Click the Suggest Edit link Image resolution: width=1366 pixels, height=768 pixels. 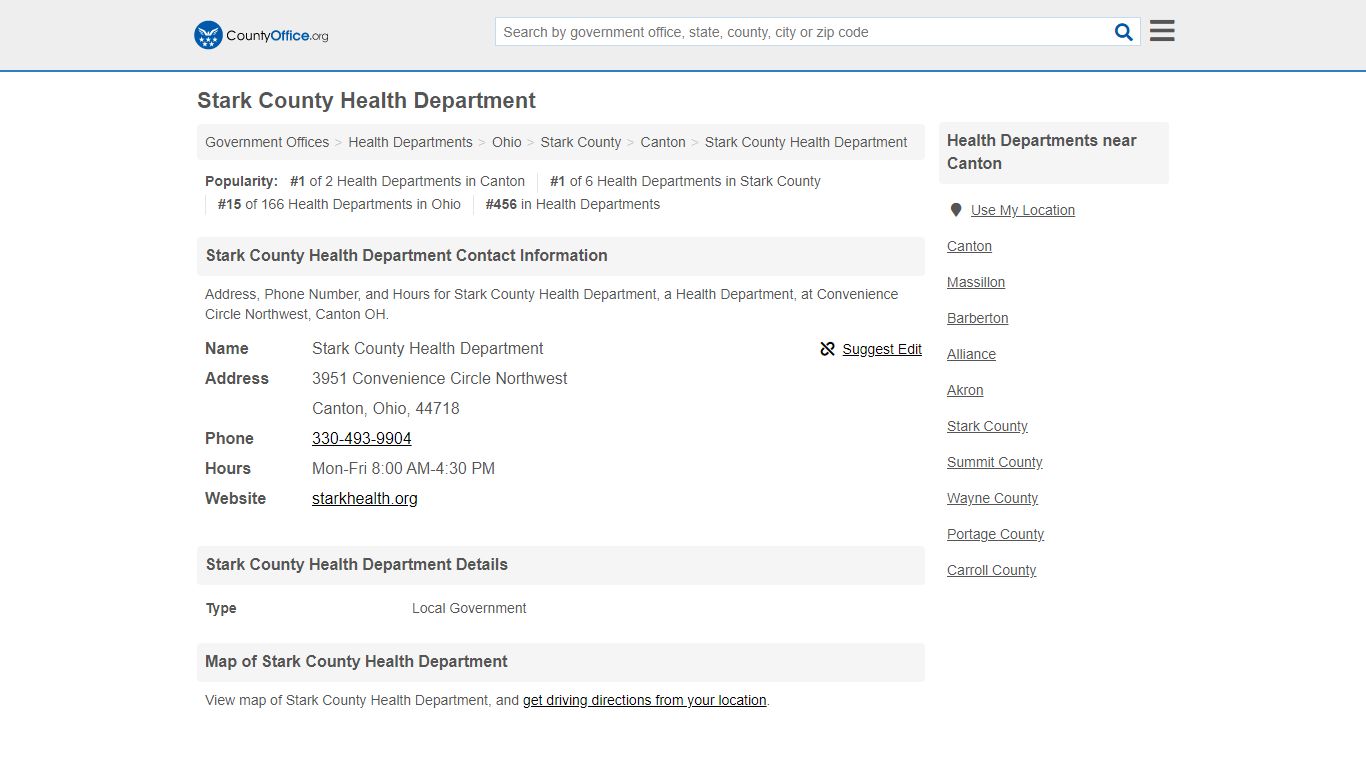click(x=882, y=349)
